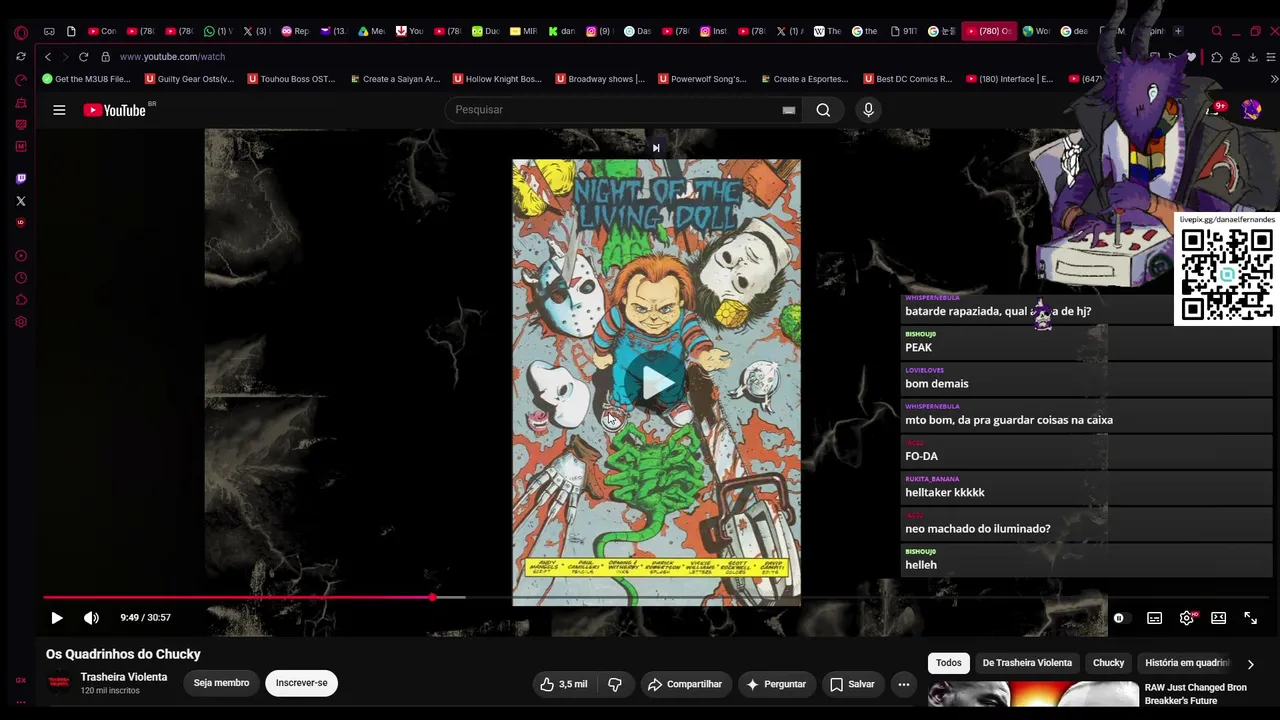The height and width of the screenshot is (720, 1280).
Task: Open the account avatar menu
Action: 1251,110
